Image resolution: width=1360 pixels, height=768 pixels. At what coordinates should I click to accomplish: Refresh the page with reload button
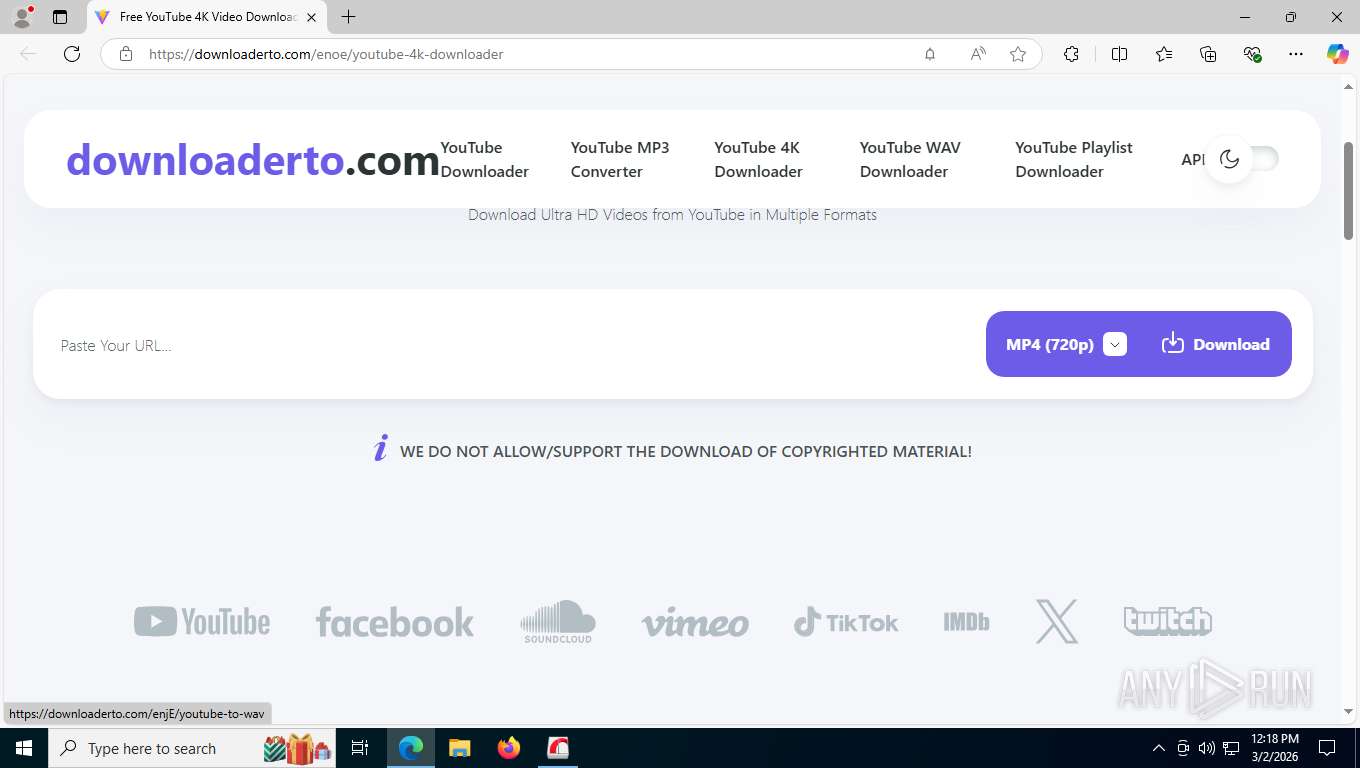click(x=72, y=54)
